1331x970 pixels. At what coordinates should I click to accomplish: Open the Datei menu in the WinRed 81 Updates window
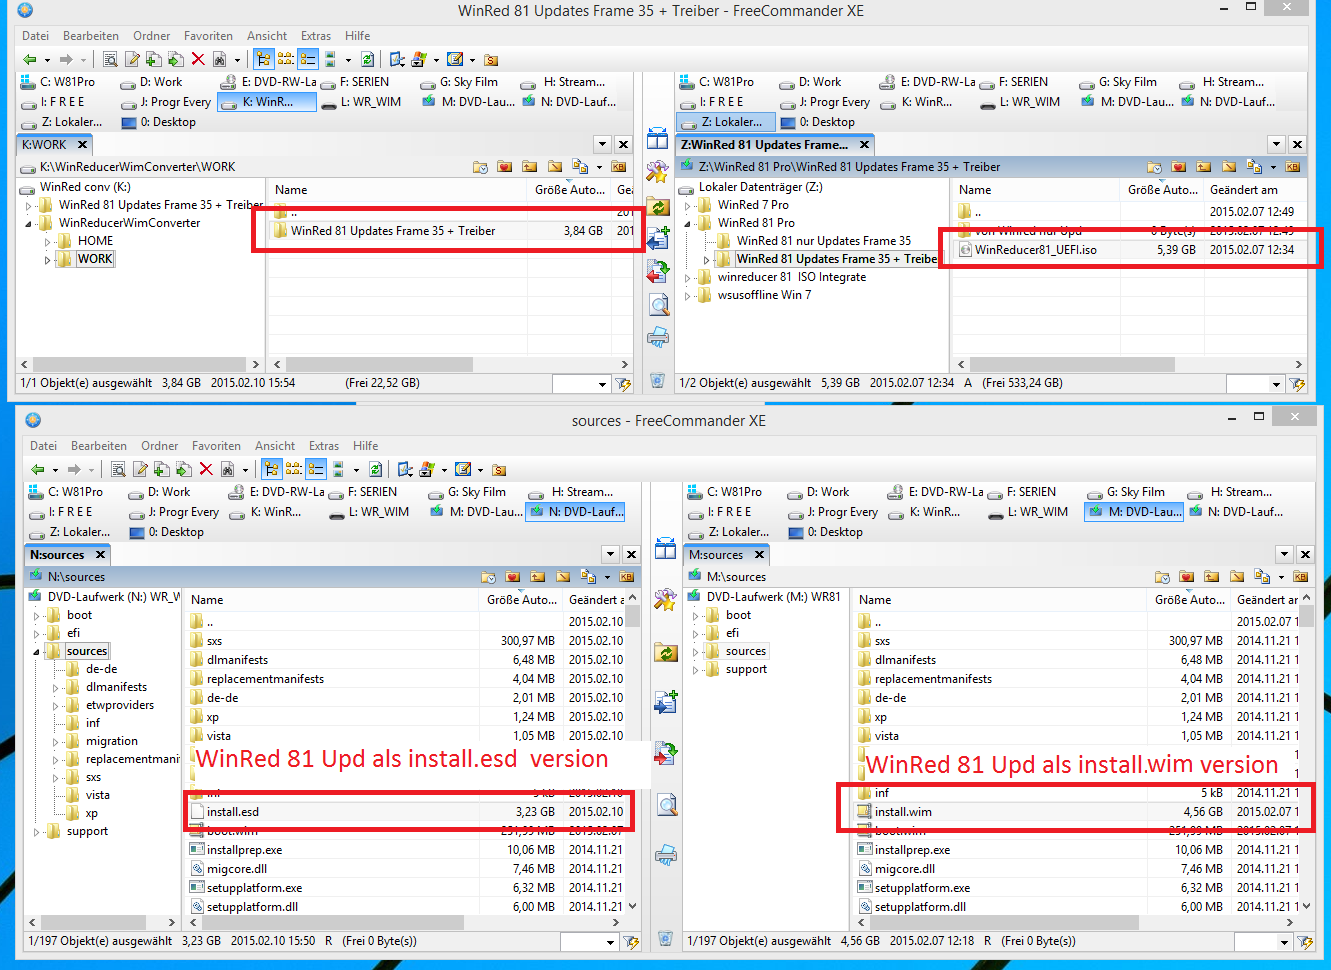pyautogui.click(x=35, y=36)
